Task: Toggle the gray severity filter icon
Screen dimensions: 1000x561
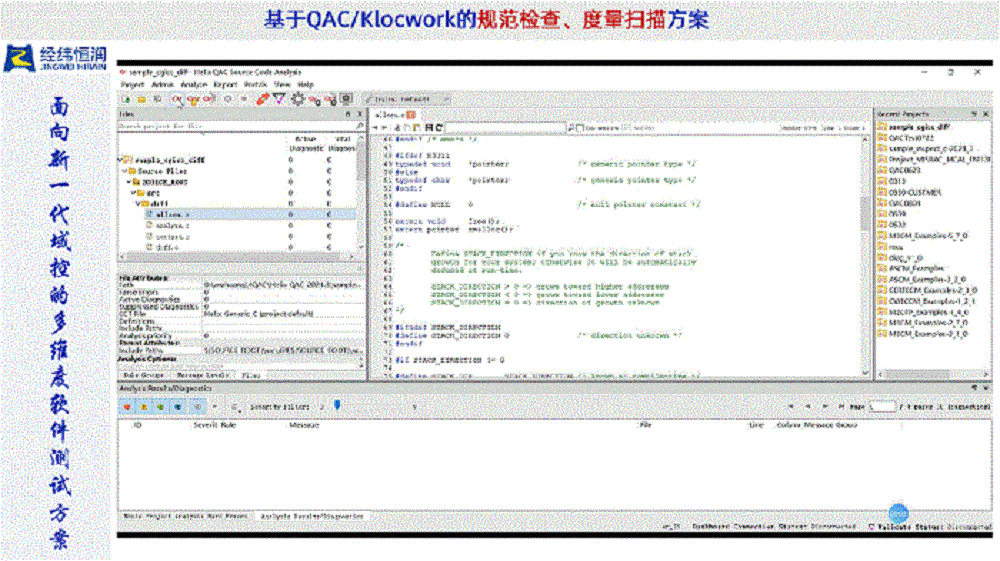Action: 198,407
